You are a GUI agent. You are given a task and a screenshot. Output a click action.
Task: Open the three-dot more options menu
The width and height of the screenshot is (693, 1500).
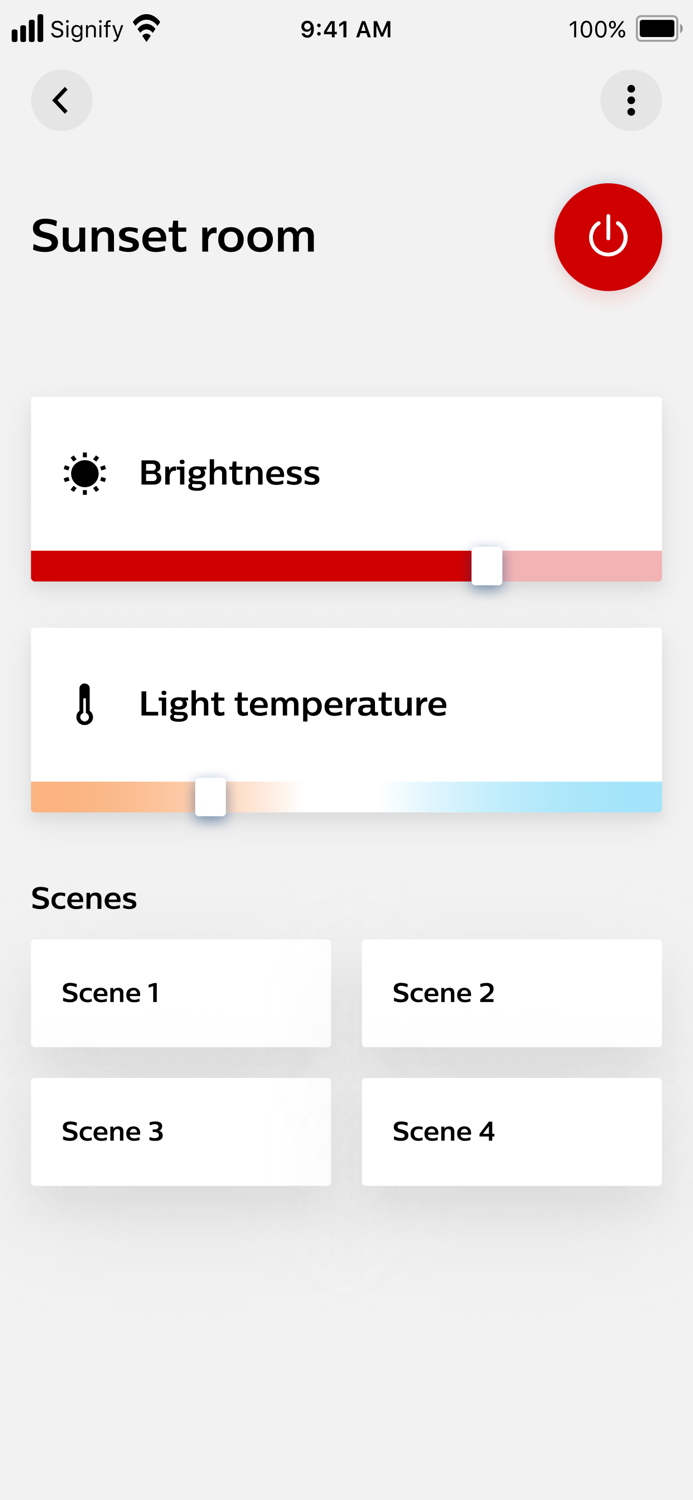tap(631, 100)
